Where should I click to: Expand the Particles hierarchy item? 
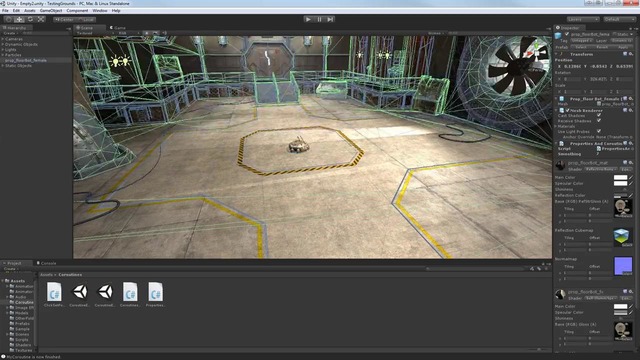(3, 55)
